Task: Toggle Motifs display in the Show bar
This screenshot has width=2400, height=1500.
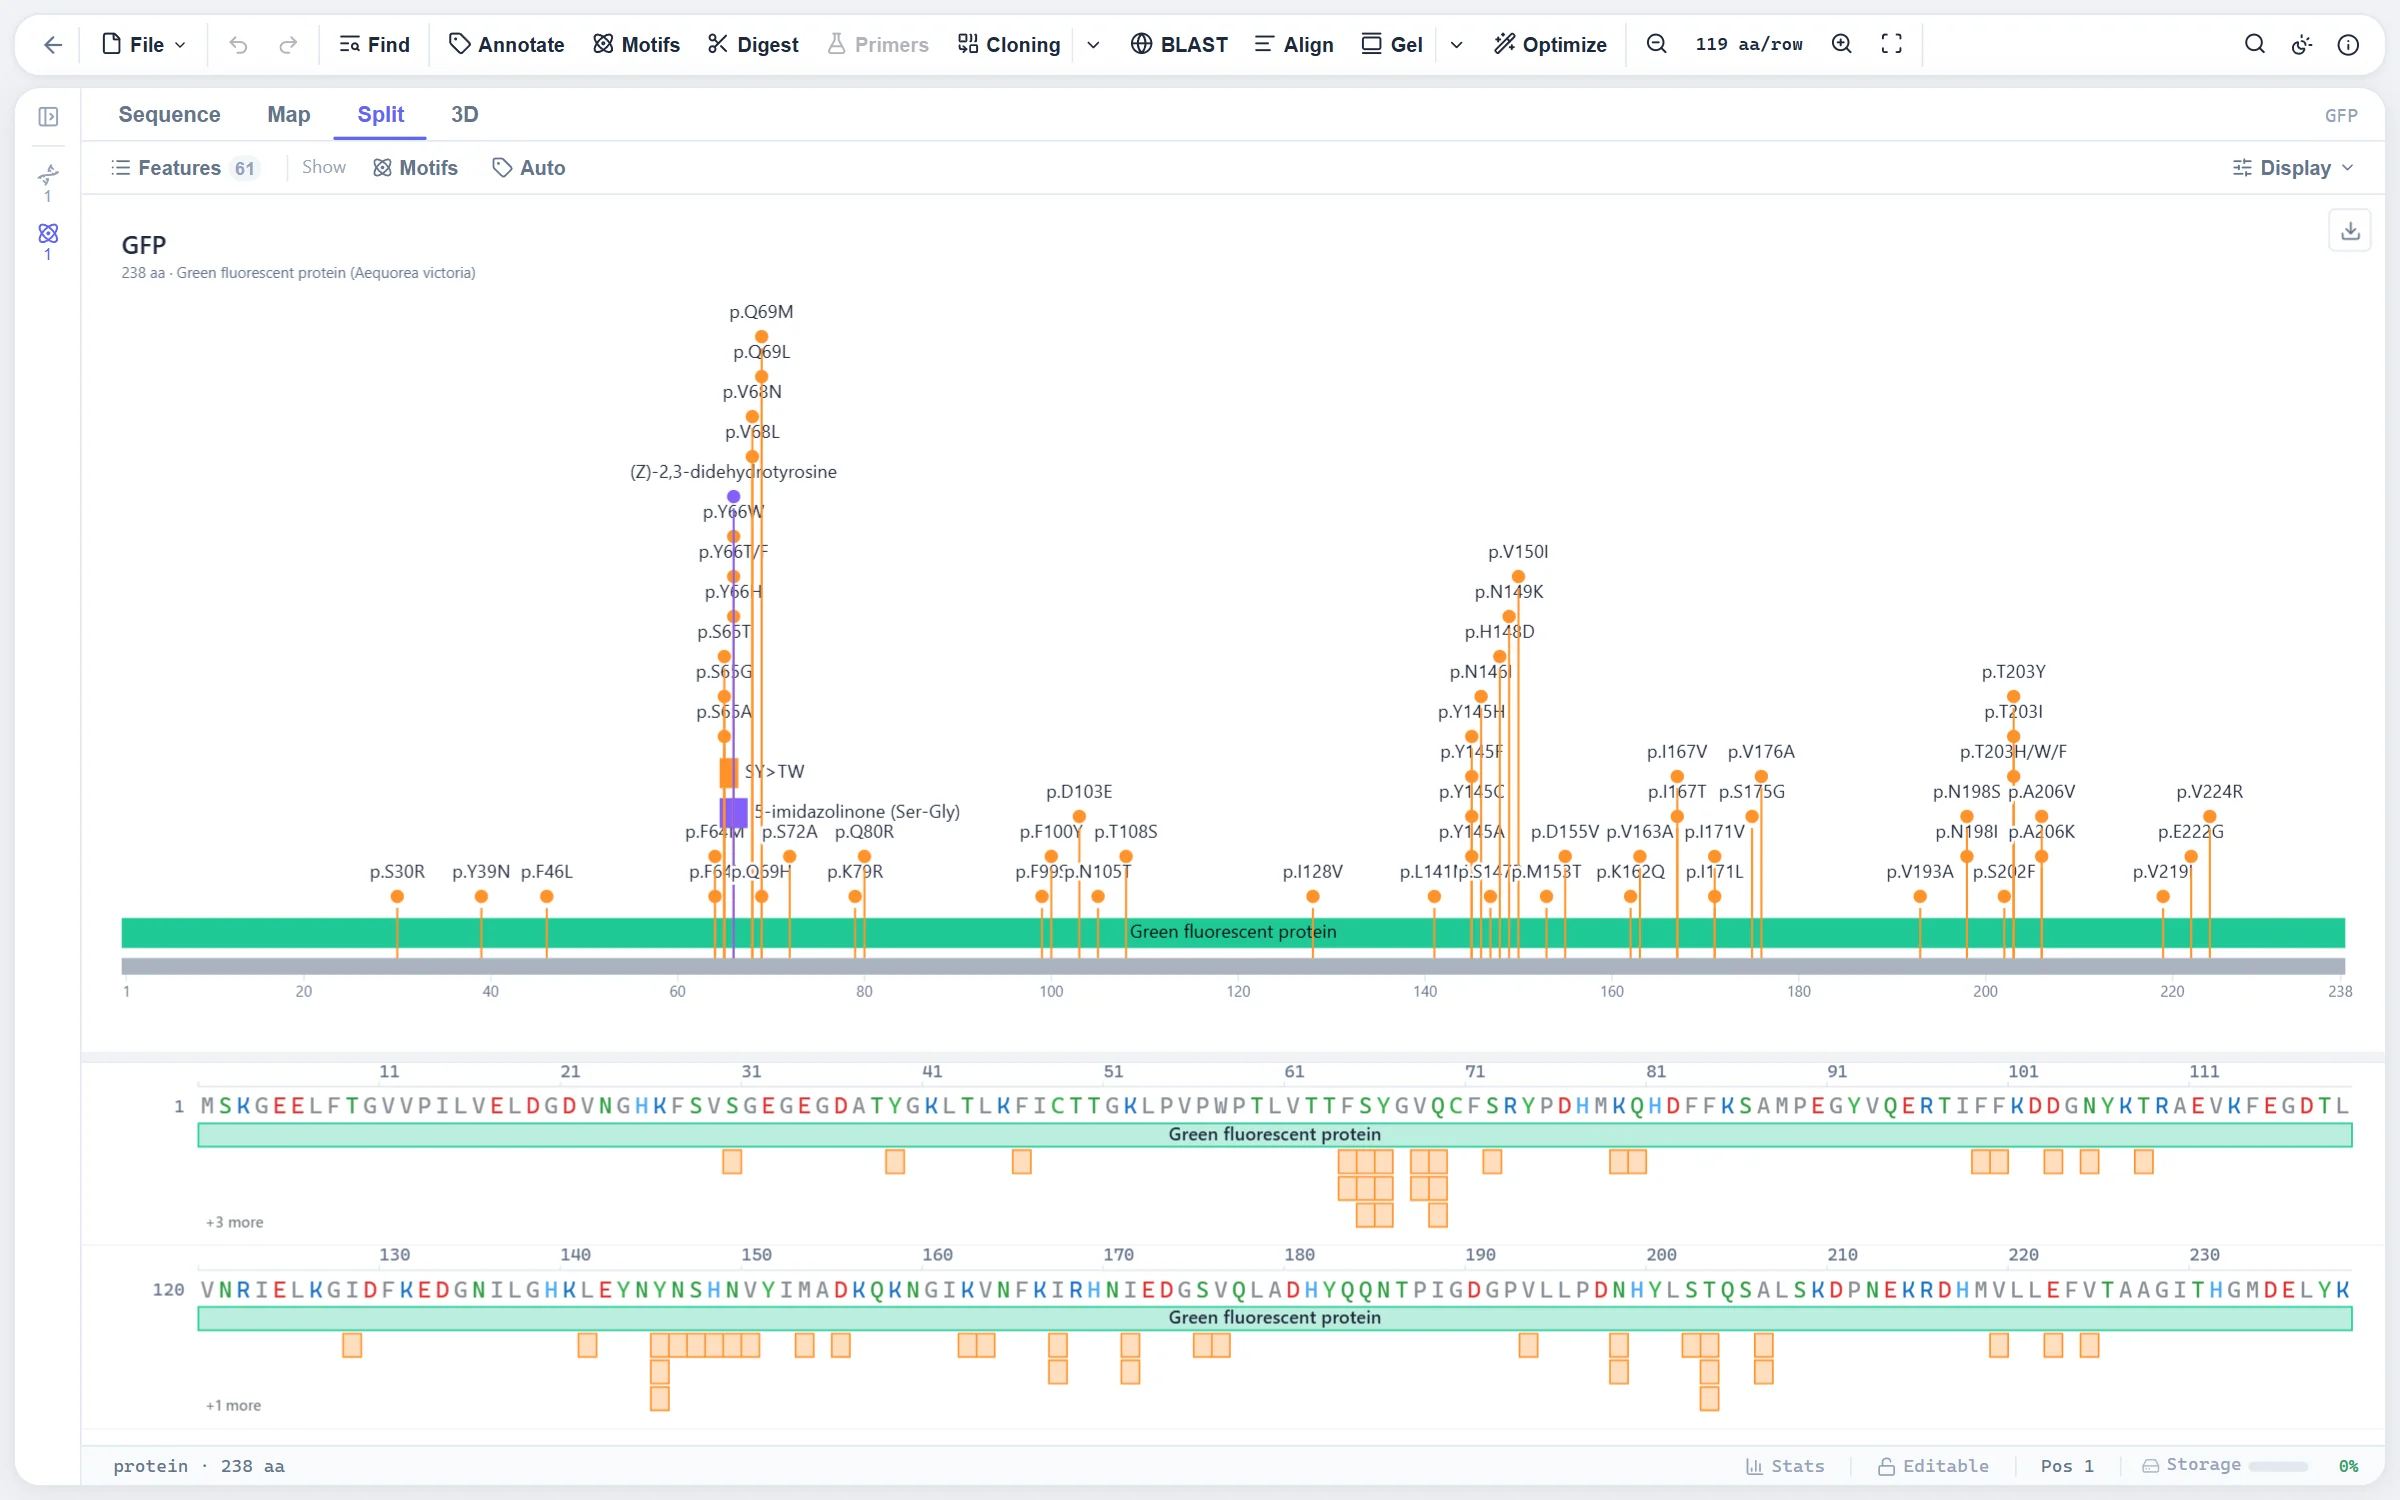Action: (x=415, y=168)
